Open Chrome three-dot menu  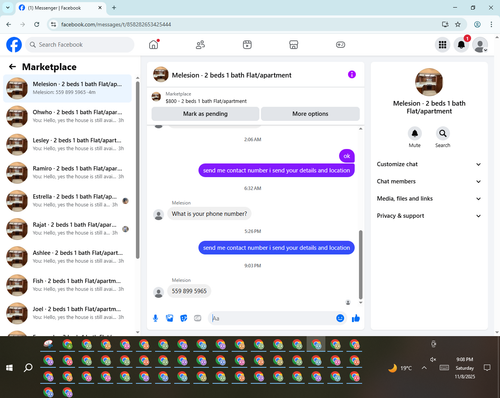click(x=491, y=24)
